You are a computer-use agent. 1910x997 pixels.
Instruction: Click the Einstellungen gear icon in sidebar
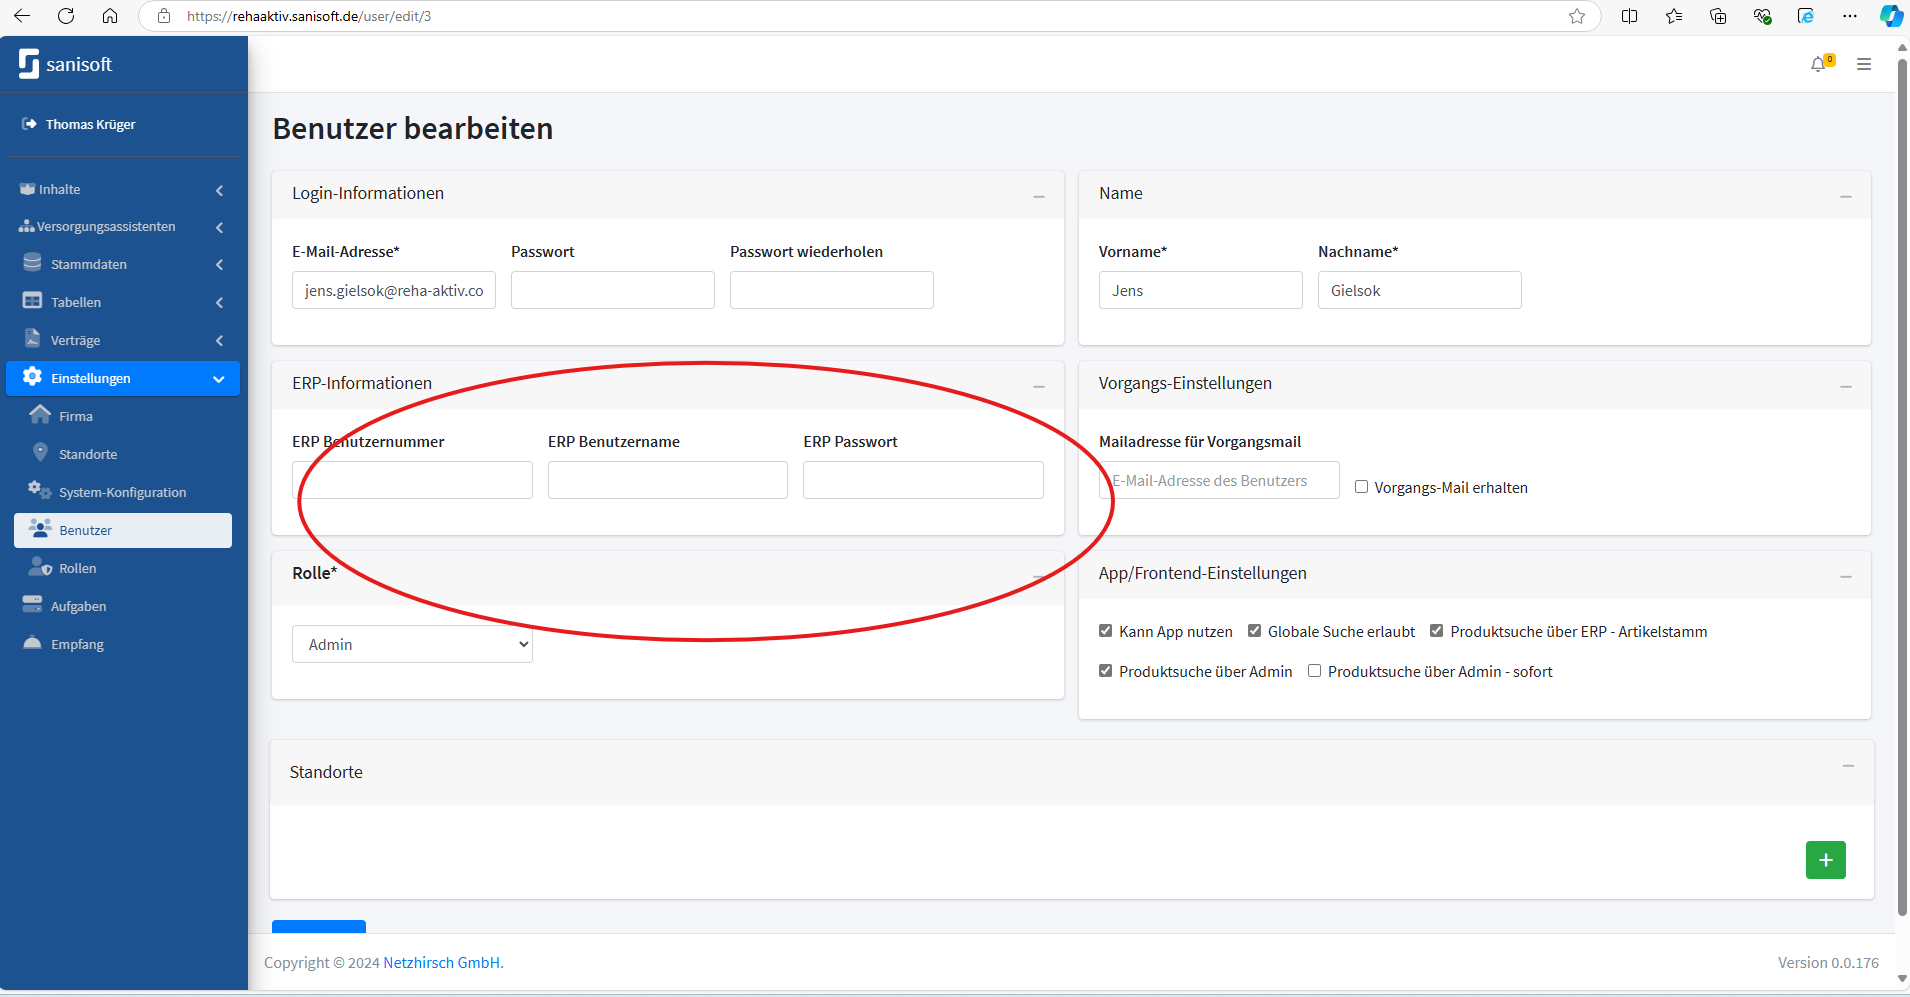click(32, 377)
